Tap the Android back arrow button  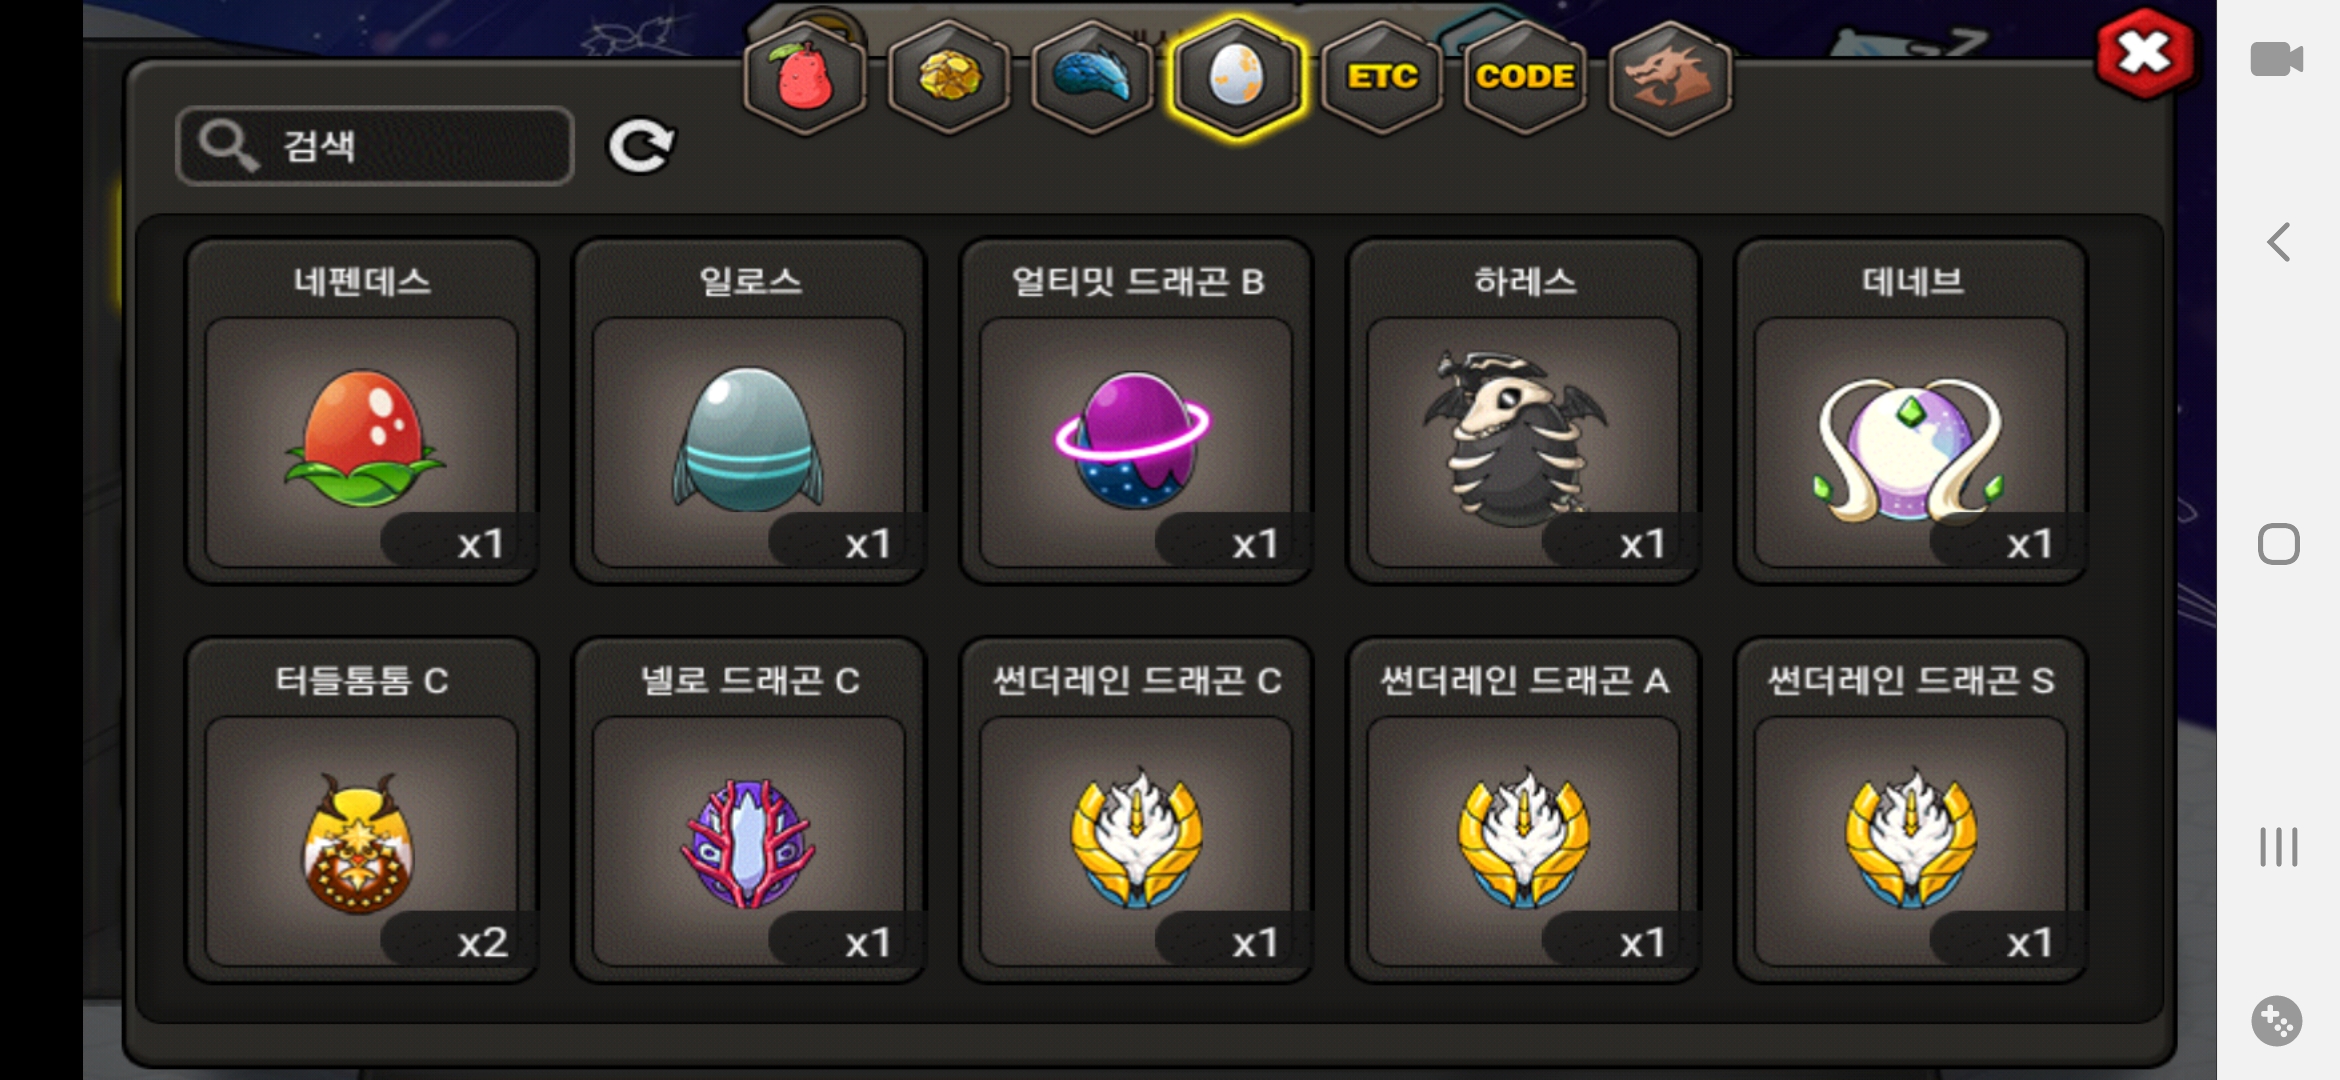pyautogui.click(x=2279, y=242)
